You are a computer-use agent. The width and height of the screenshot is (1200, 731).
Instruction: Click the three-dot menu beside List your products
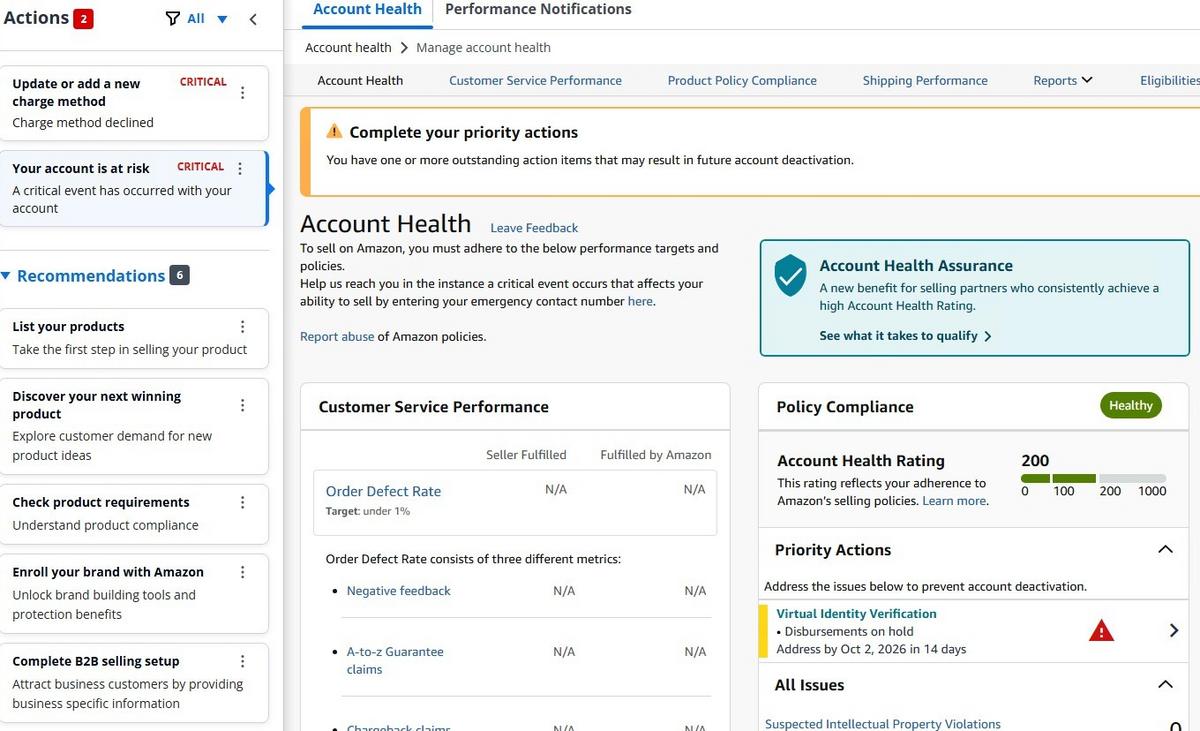tap(243, 327)
